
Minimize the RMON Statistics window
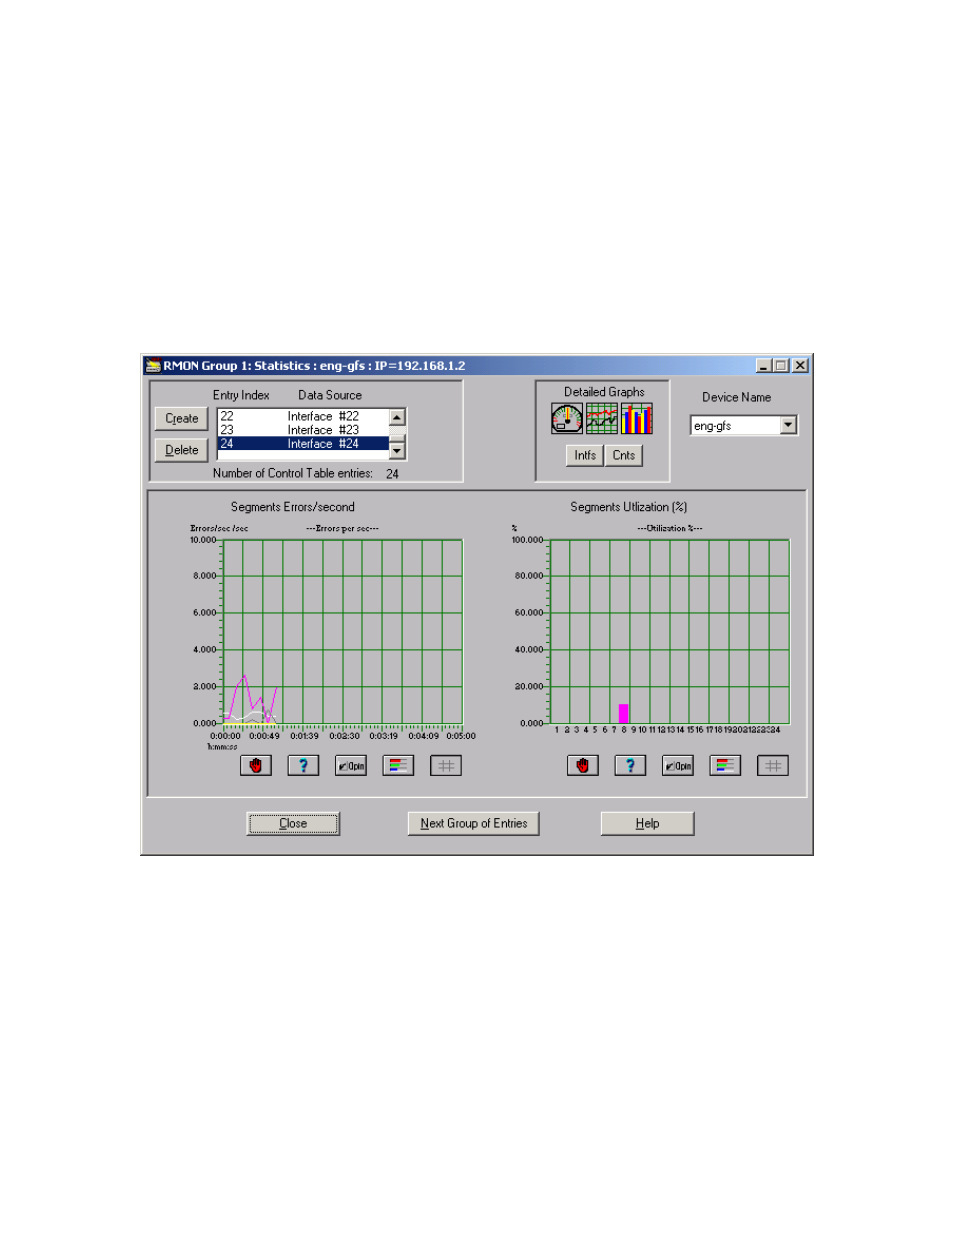pyautogui.click(x=764, y=366)
